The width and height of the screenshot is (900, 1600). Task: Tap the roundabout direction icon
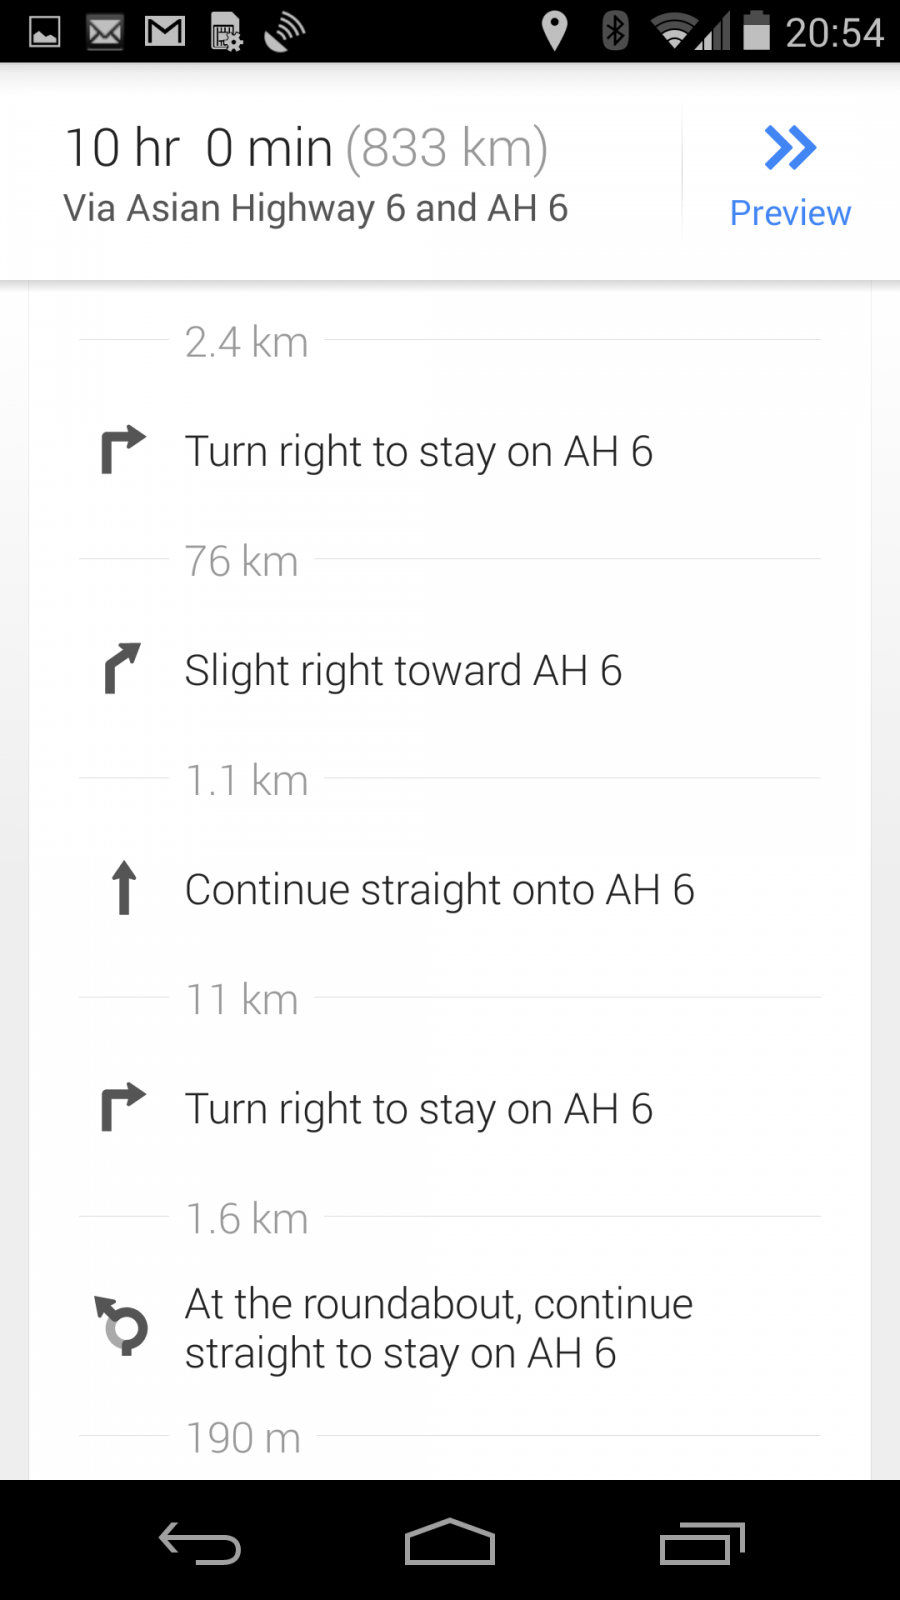(122, 1326)
